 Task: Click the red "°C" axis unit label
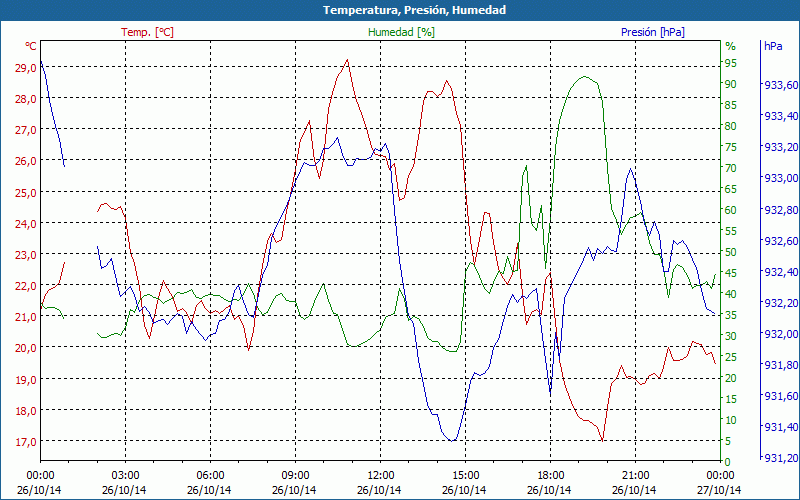(x=31, y=46)
